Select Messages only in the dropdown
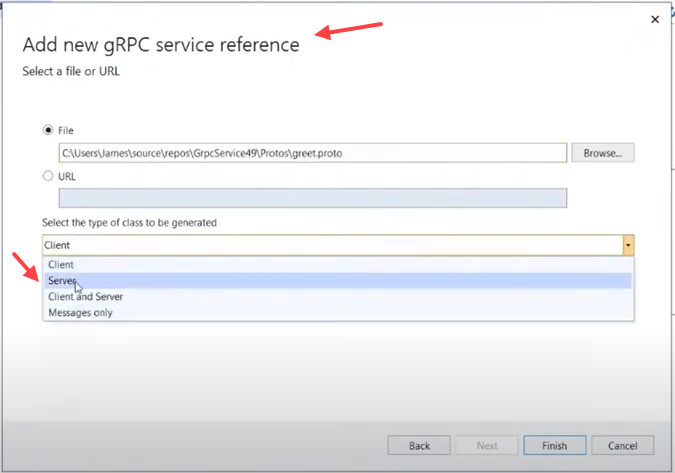675x473 pixels. [x=80, y=313]
